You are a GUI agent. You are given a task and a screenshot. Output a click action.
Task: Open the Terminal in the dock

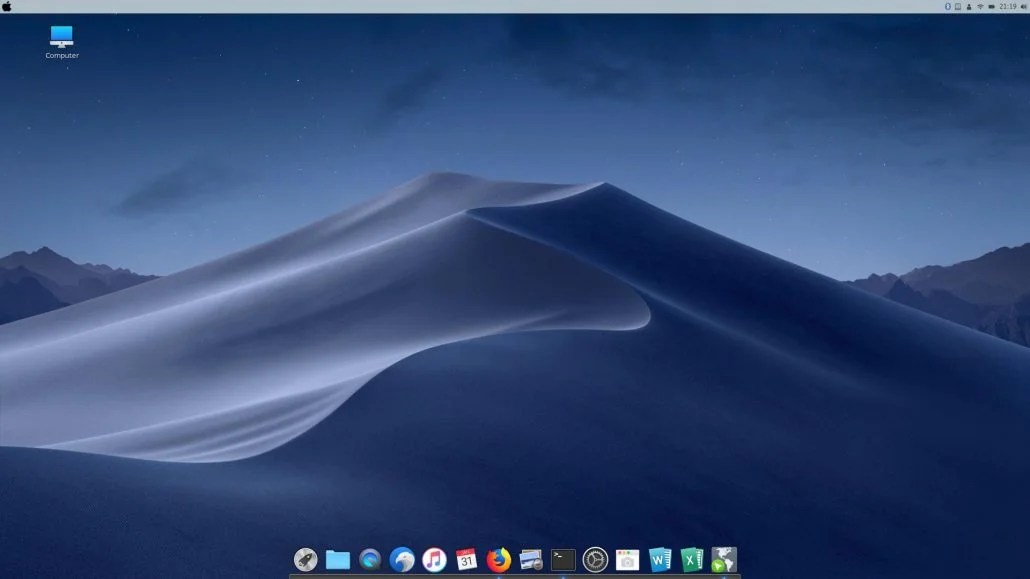(563, 559)
